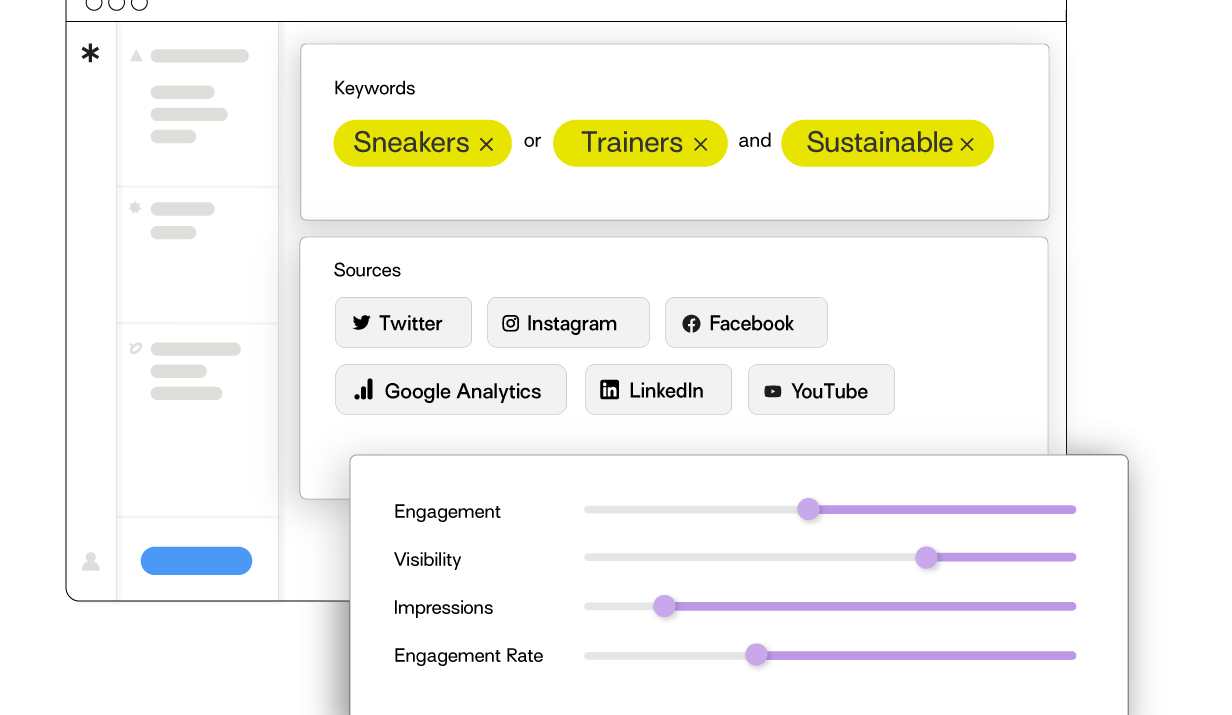1232x715 pixels.
Task: Click the Engagement Rate slider handle
Action: tap(757, 655)
